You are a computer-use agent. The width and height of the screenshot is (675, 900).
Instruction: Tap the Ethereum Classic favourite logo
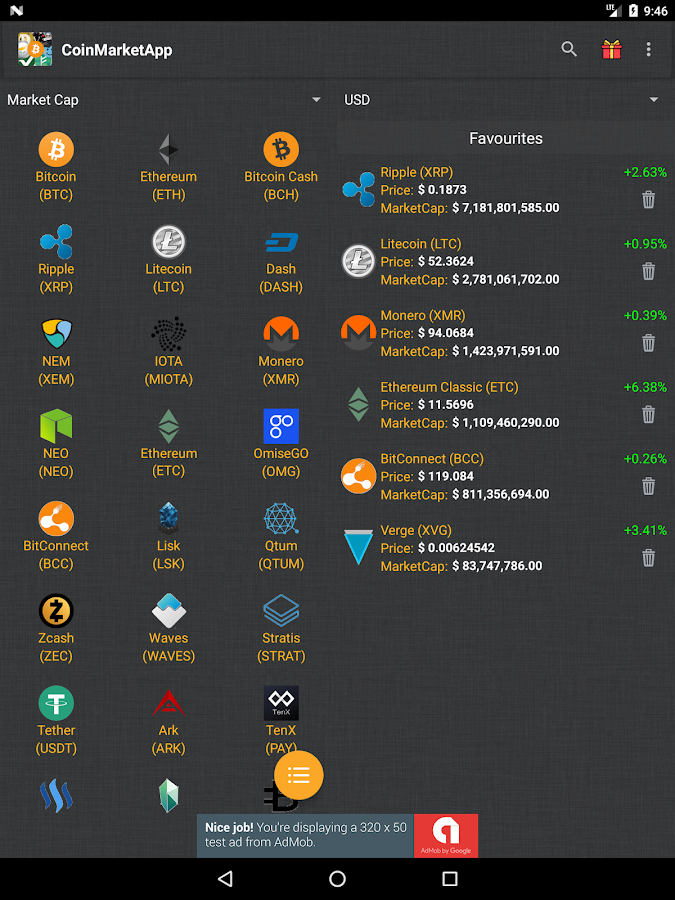tap(358, 405)
